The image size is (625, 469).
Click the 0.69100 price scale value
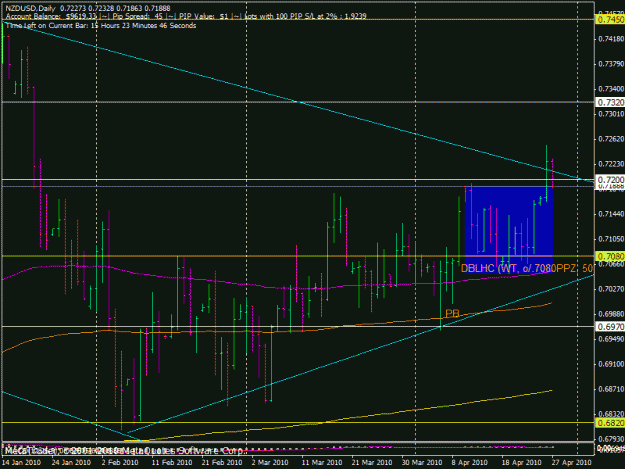(610, 364)
